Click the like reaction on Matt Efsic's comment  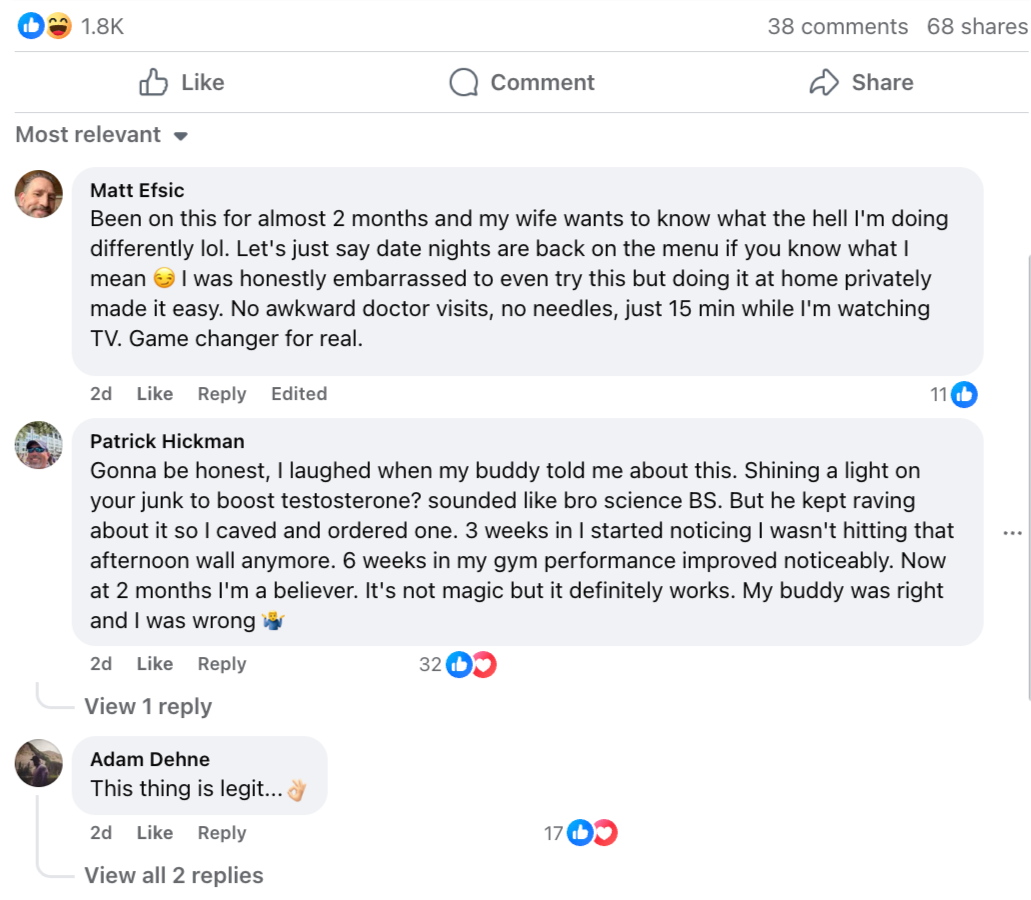click(x=964, y=395)
